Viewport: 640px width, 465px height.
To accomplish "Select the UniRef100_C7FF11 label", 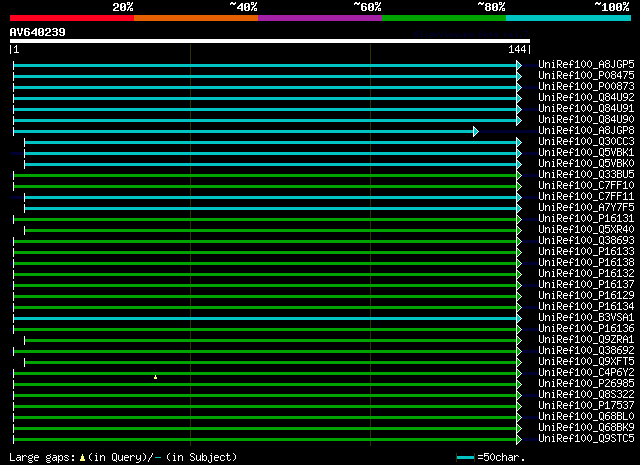I will click(x=586, y=197).
